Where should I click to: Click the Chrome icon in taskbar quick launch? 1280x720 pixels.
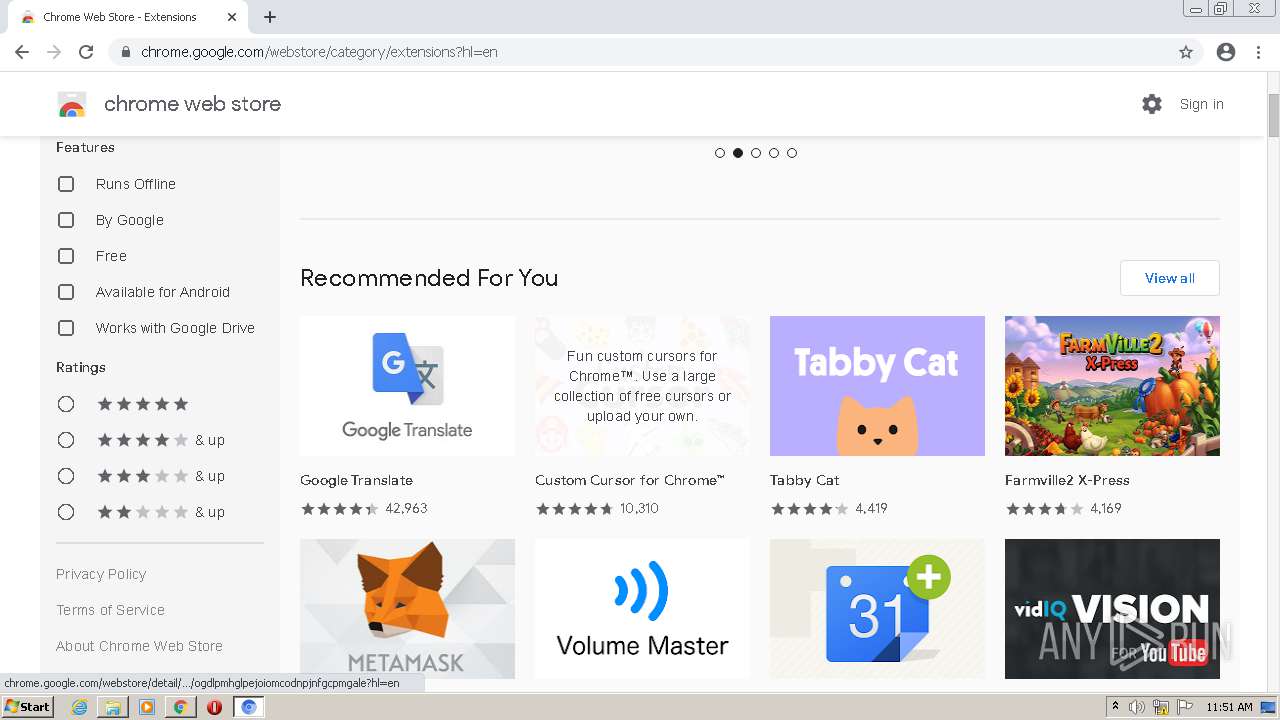tap(180, 707)
